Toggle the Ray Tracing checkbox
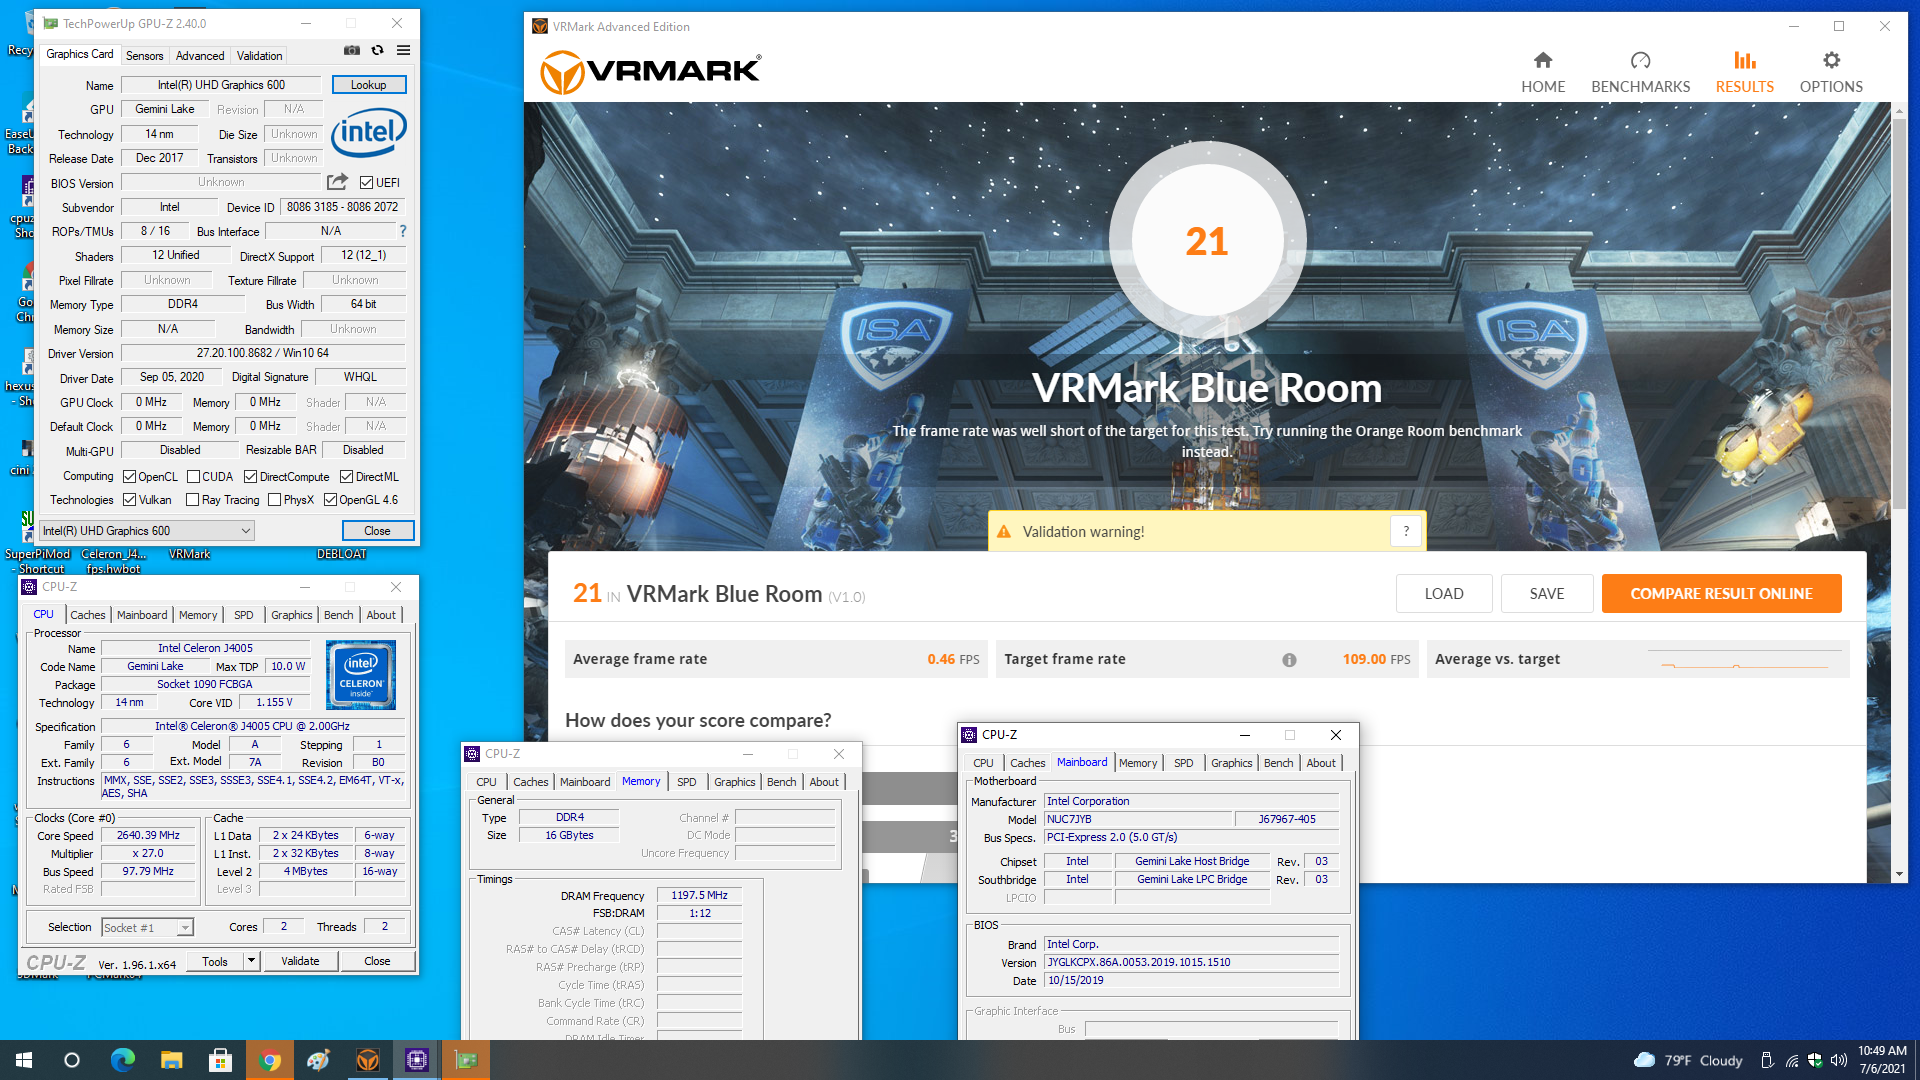The image size is (1920, 1080). pos(192,500)
